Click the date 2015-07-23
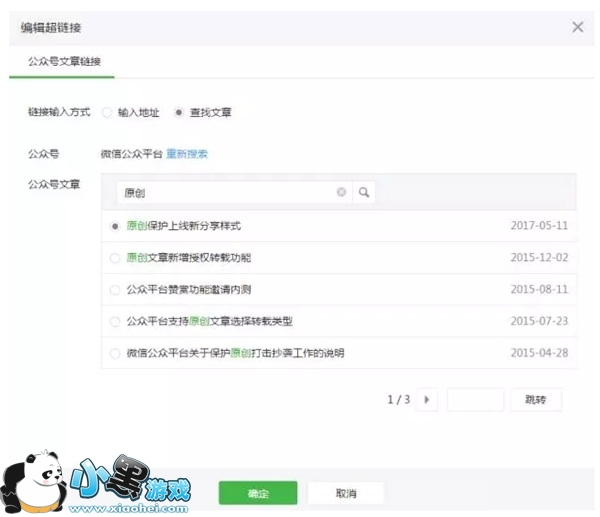Image resolution: width=600 pixels, height=517 pixels. tap(539, 321)
